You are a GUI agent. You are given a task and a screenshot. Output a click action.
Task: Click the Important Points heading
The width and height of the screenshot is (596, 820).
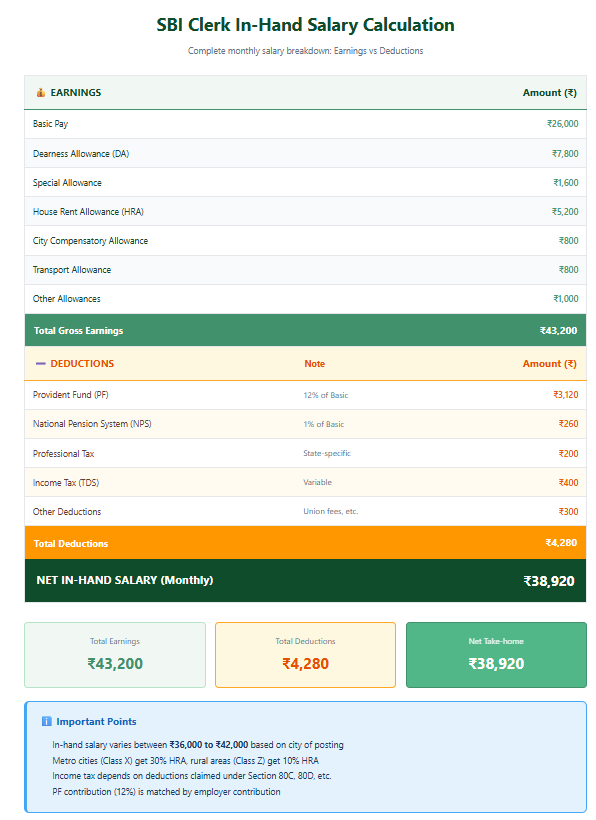[x=96, y=722]
